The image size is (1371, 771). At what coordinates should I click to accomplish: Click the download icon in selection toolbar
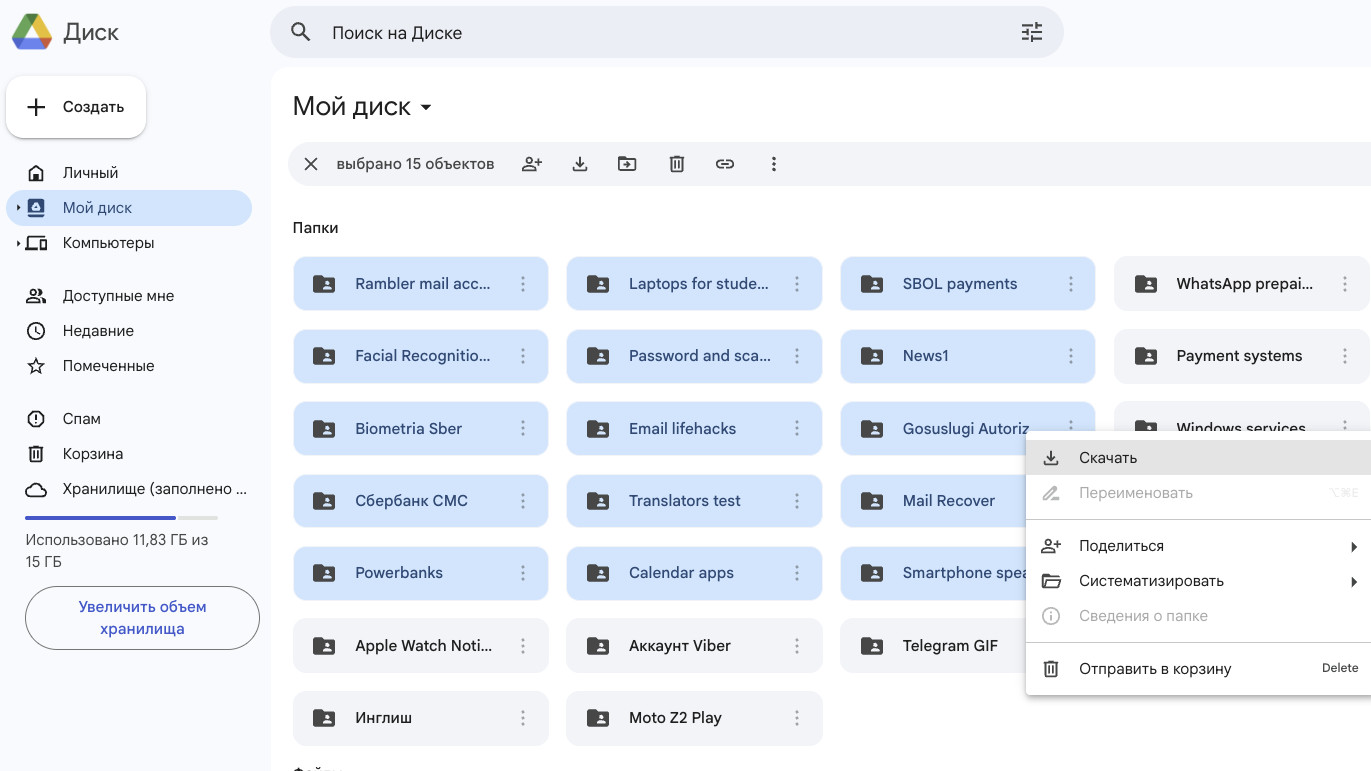[580, 164]
